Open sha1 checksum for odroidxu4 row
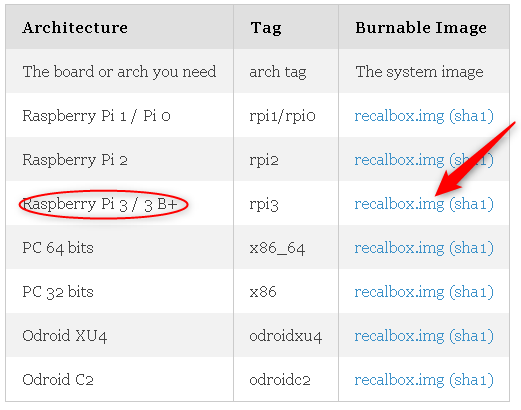The height and width of the screenshot is (410, 521). pyautogui.click(x=471, y=336)
